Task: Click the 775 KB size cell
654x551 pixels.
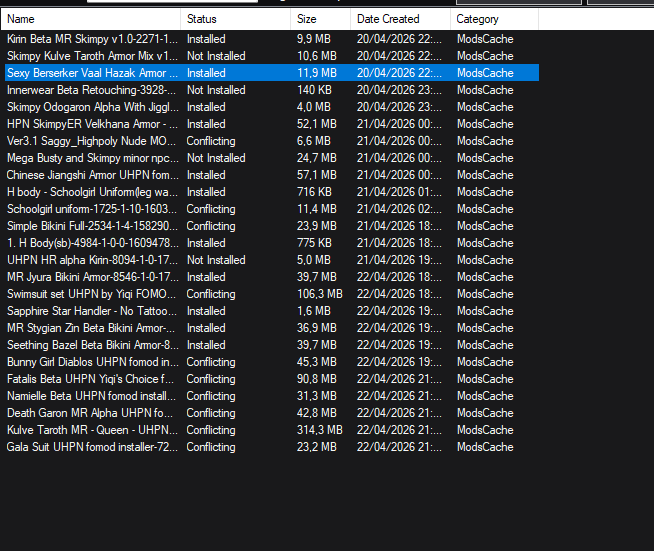Action: pos(314,243)
